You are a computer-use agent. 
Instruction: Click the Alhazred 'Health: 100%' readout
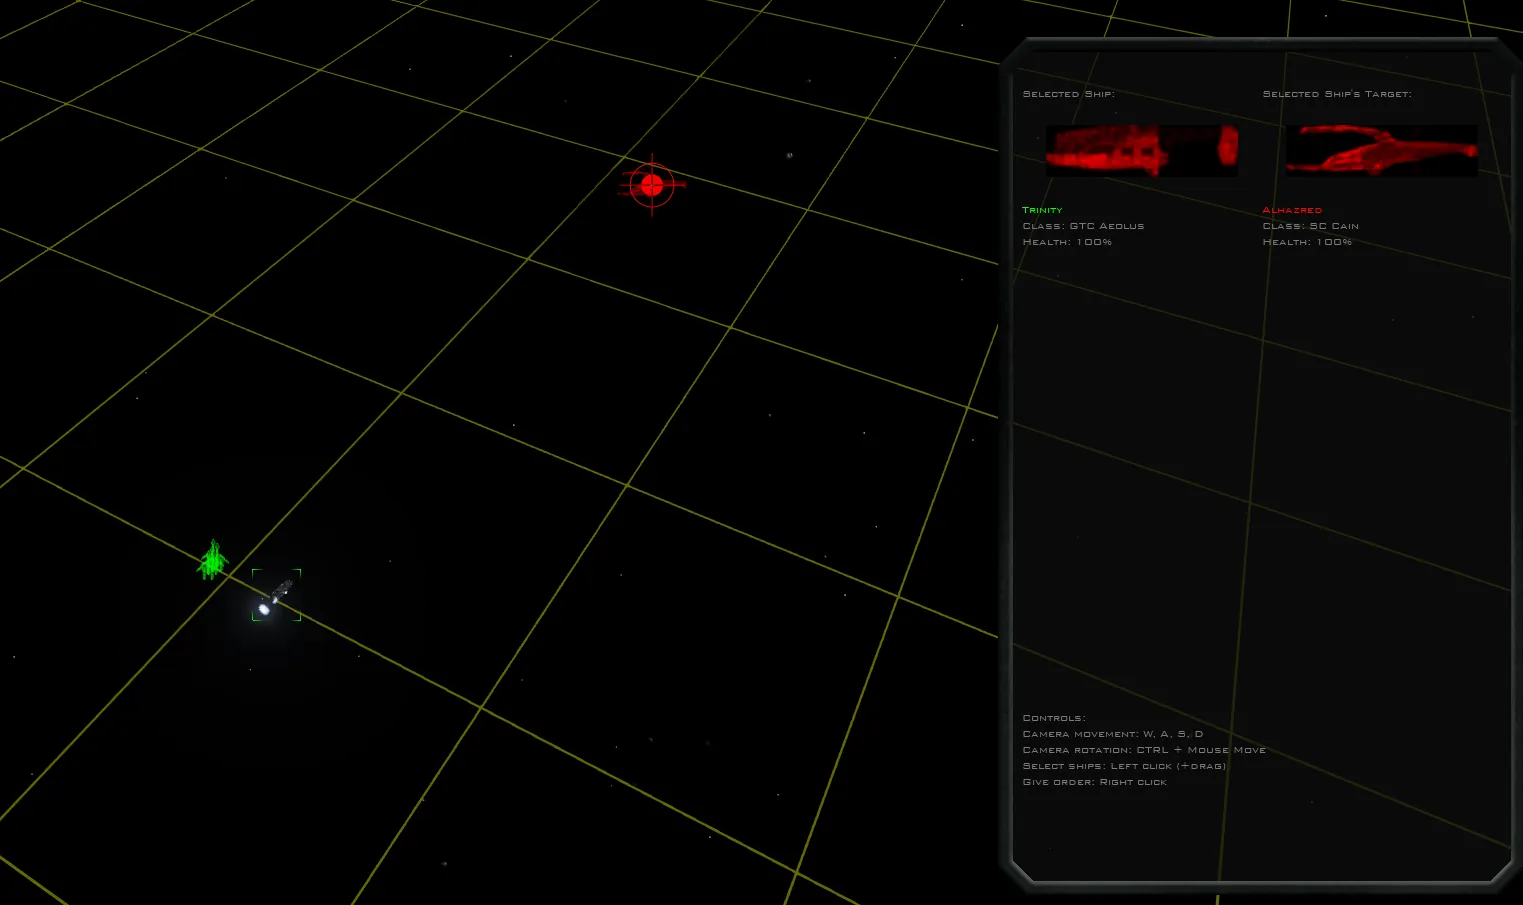pyautogui.click(x=1307, y=242)
